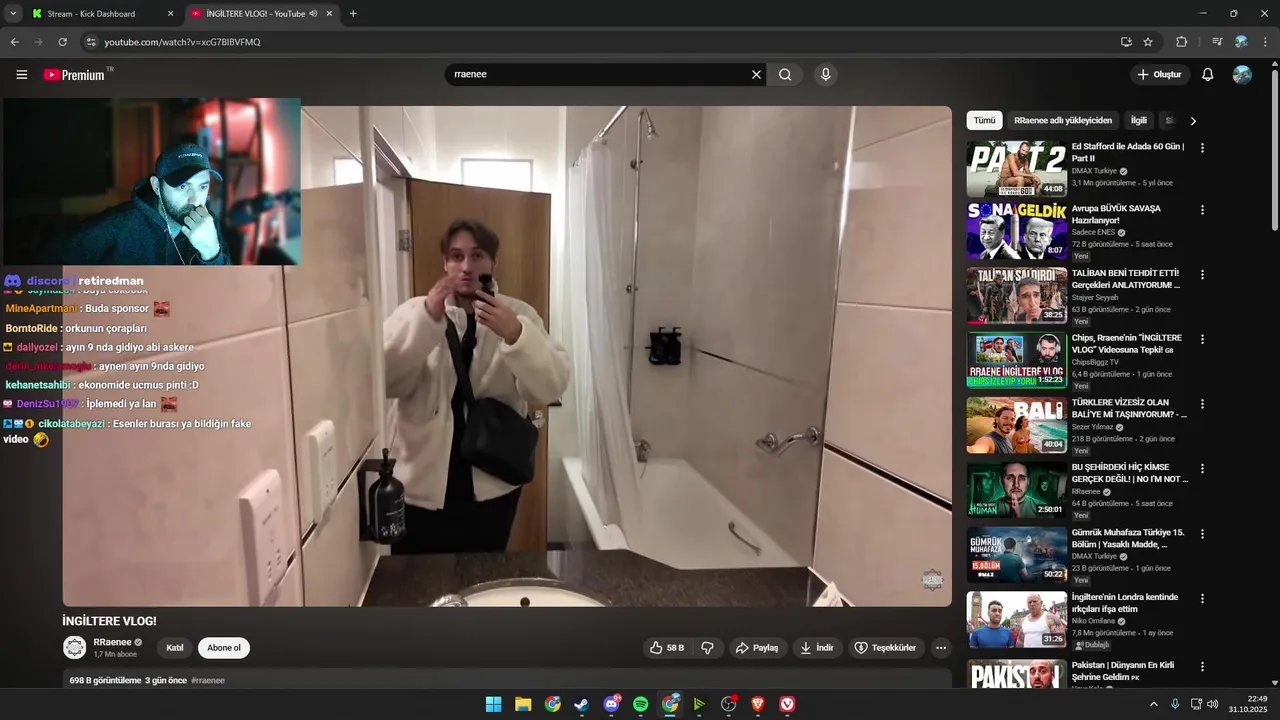Open Gümrük Muhafaza Türkiye 15. Bölüm title

(x=1128, y=538)
